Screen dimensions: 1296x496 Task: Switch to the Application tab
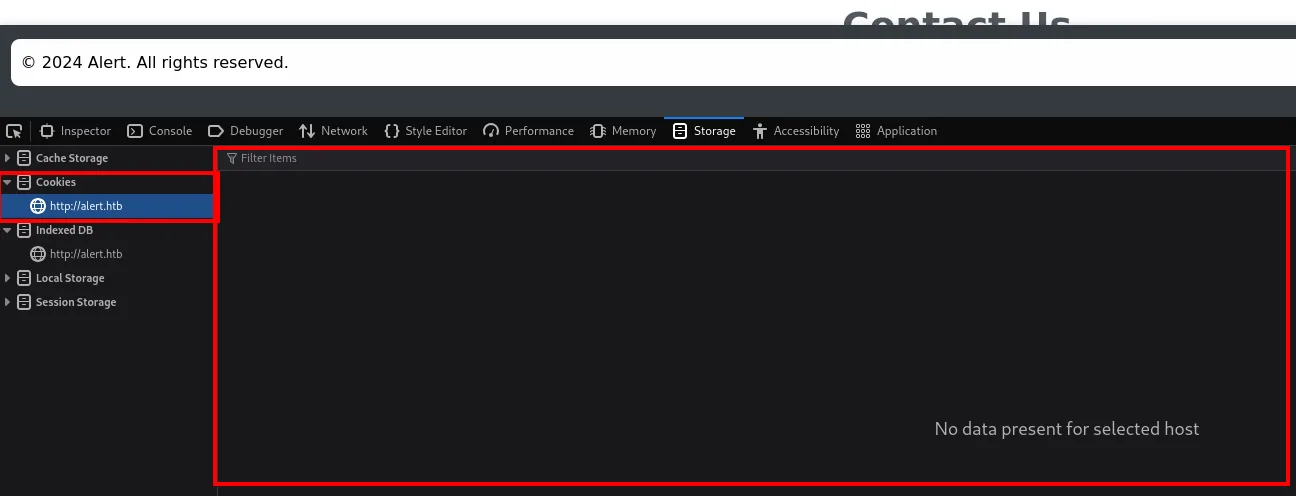tap(896, 131)
